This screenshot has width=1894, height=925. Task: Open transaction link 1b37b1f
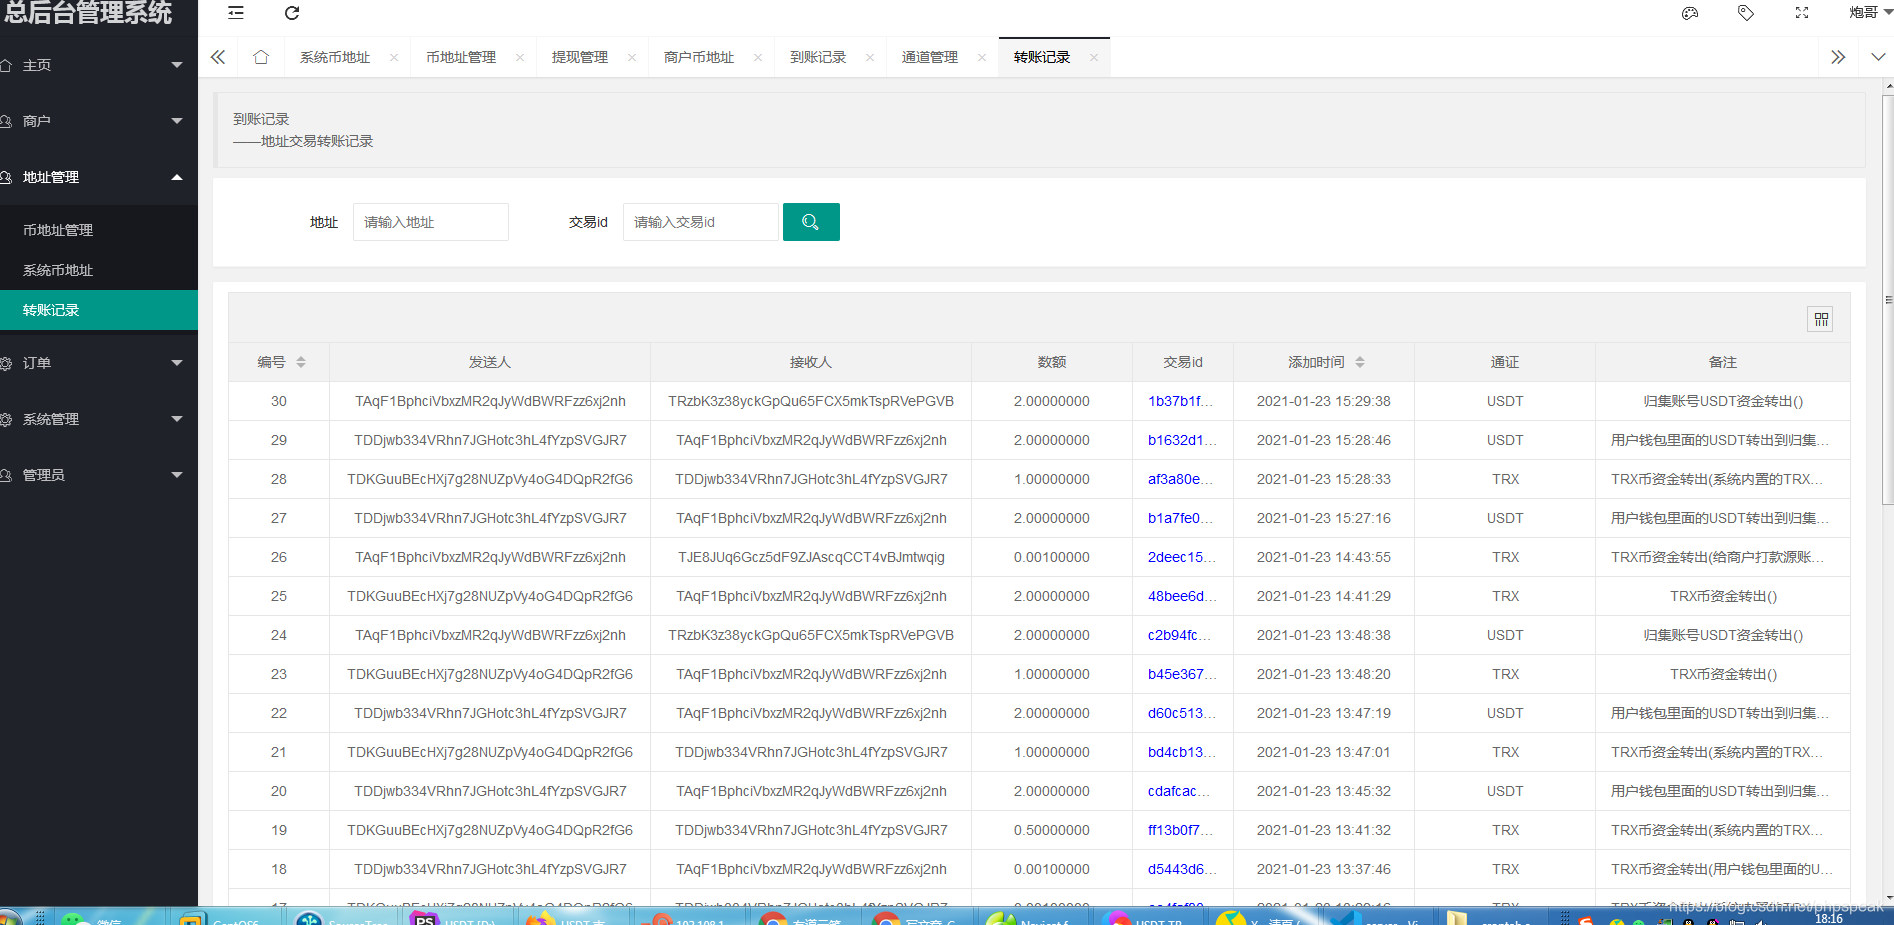click(1180, 401)
